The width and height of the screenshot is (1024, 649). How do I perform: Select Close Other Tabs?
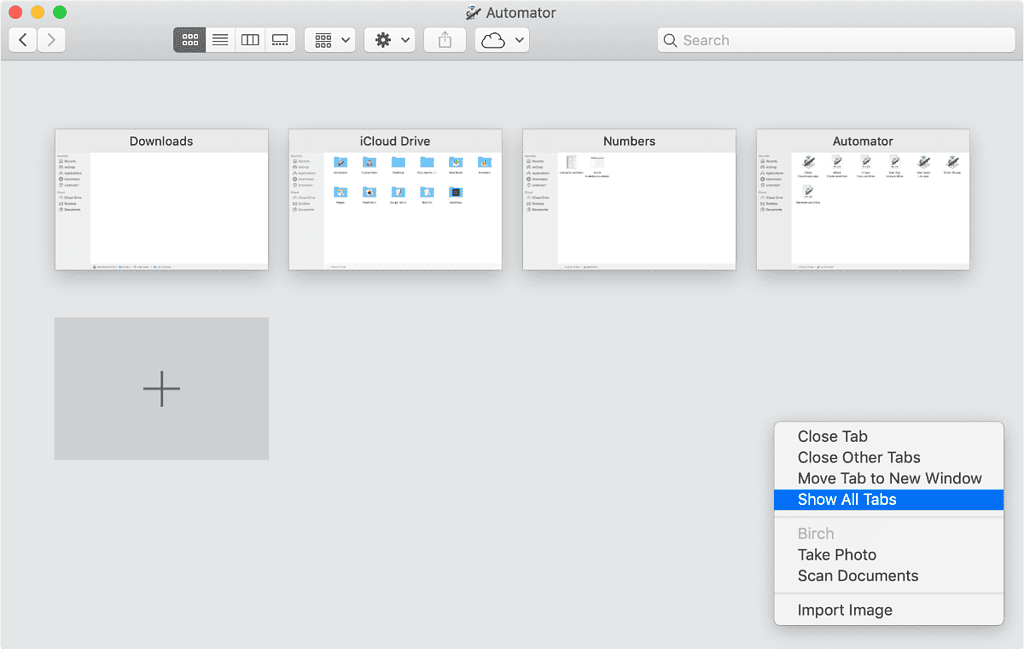coord(860,457)
